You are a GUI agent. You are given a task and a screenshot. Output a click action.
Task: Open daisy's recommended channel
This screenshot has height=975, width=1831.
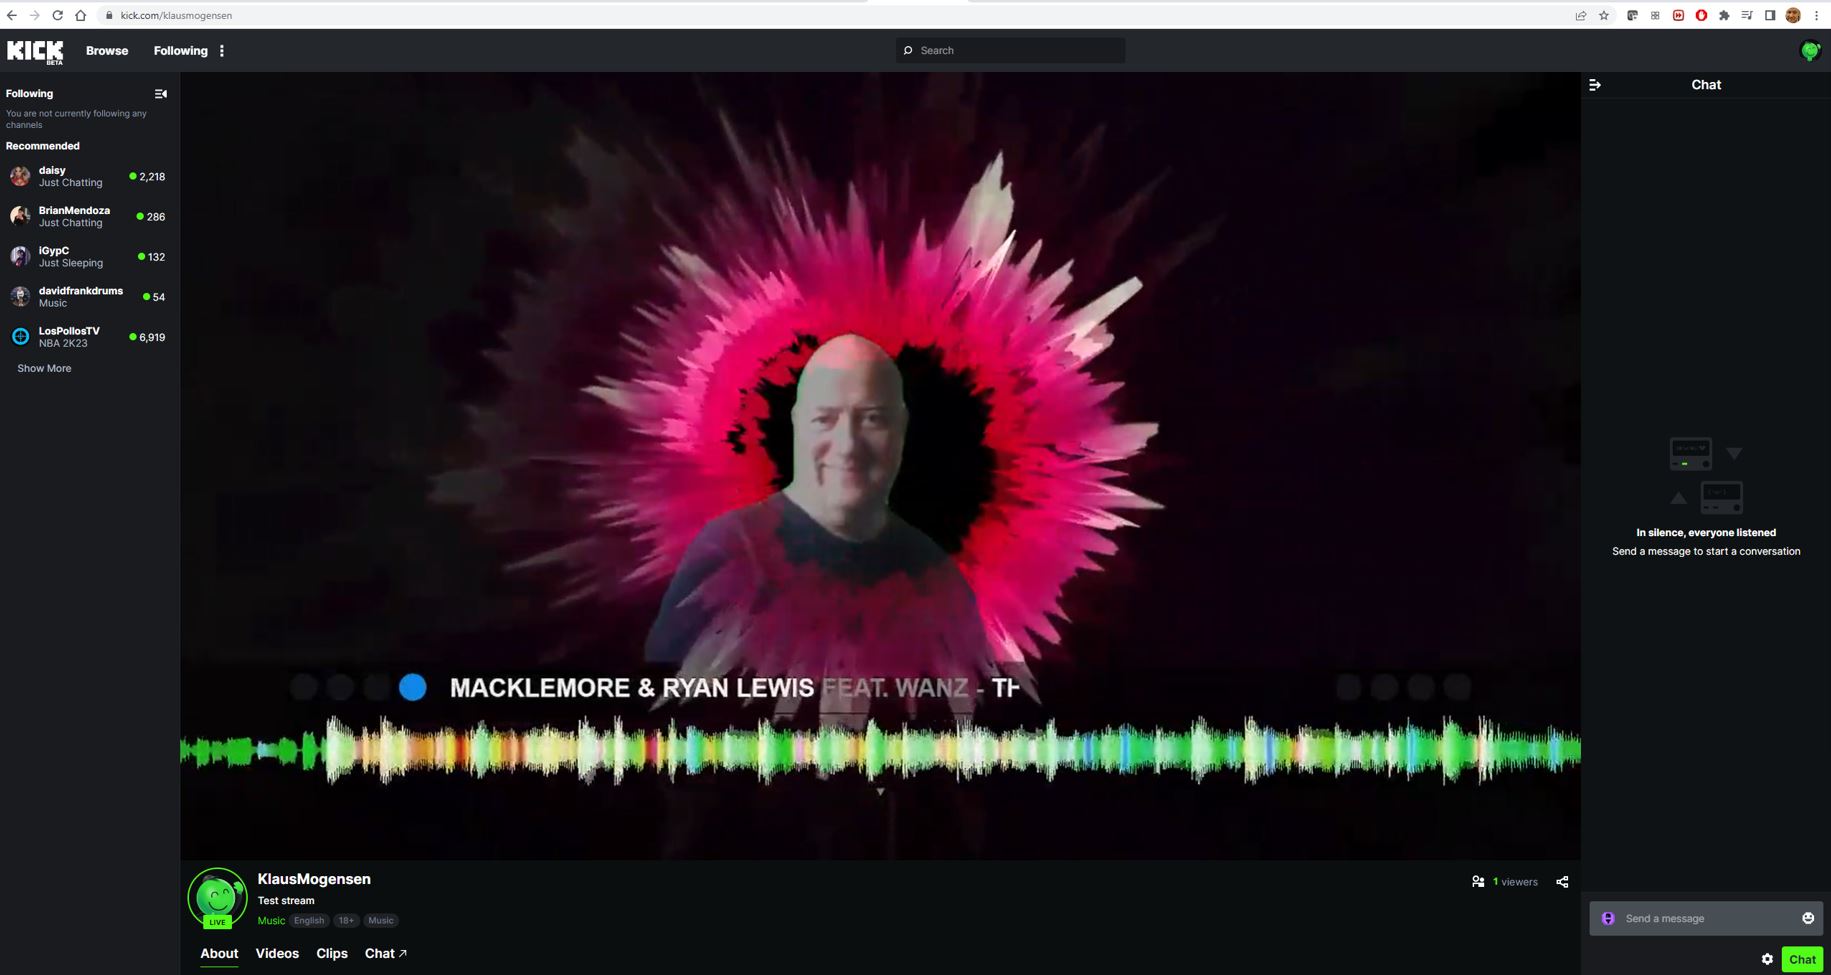88,177
